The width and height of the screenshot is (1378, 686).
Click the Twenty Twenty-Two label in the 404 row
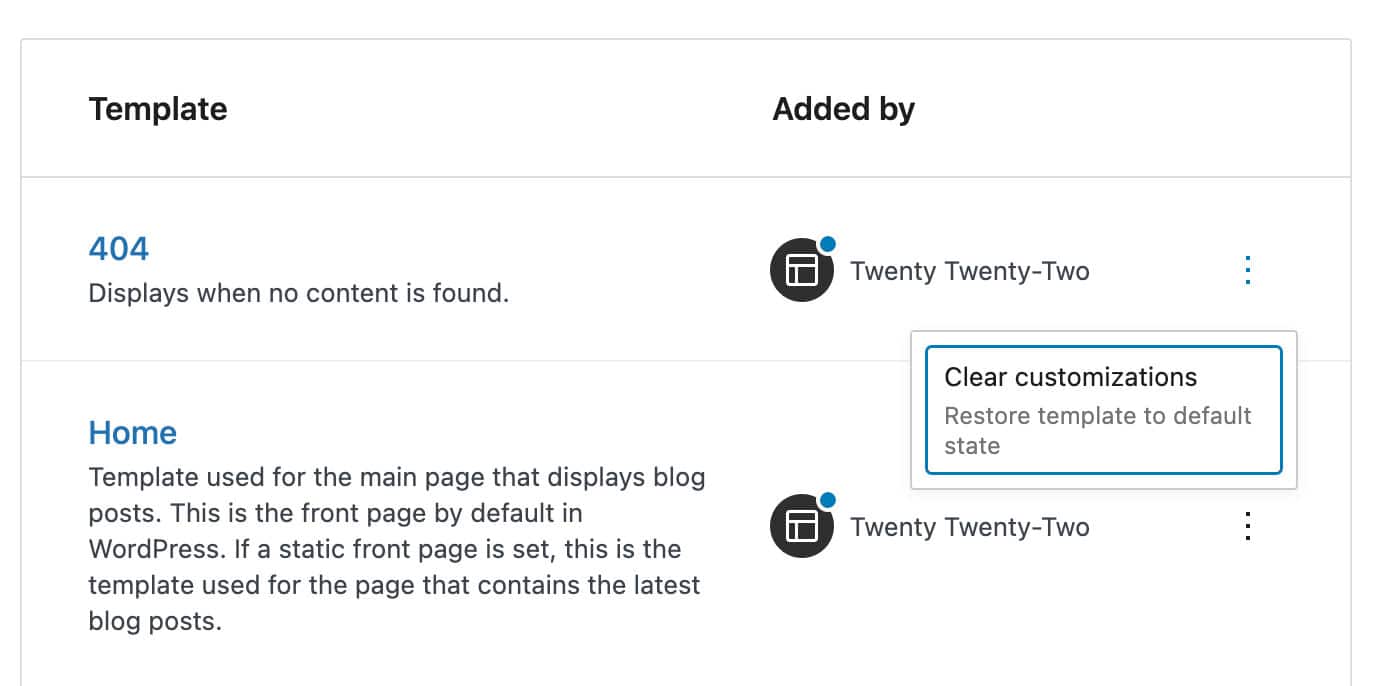969,270
